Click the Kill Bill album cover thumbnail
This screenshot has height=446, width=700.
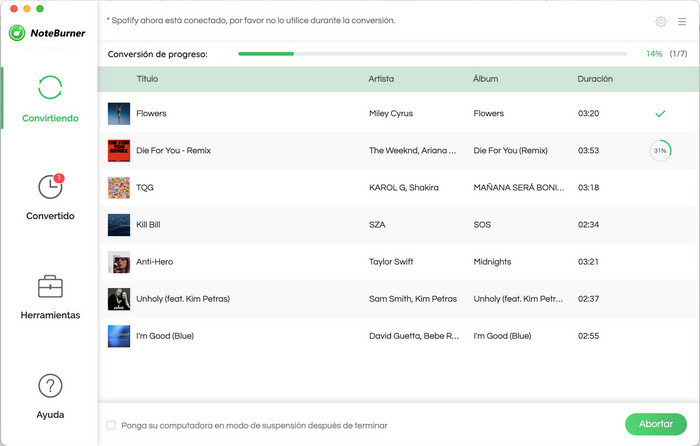119,225
